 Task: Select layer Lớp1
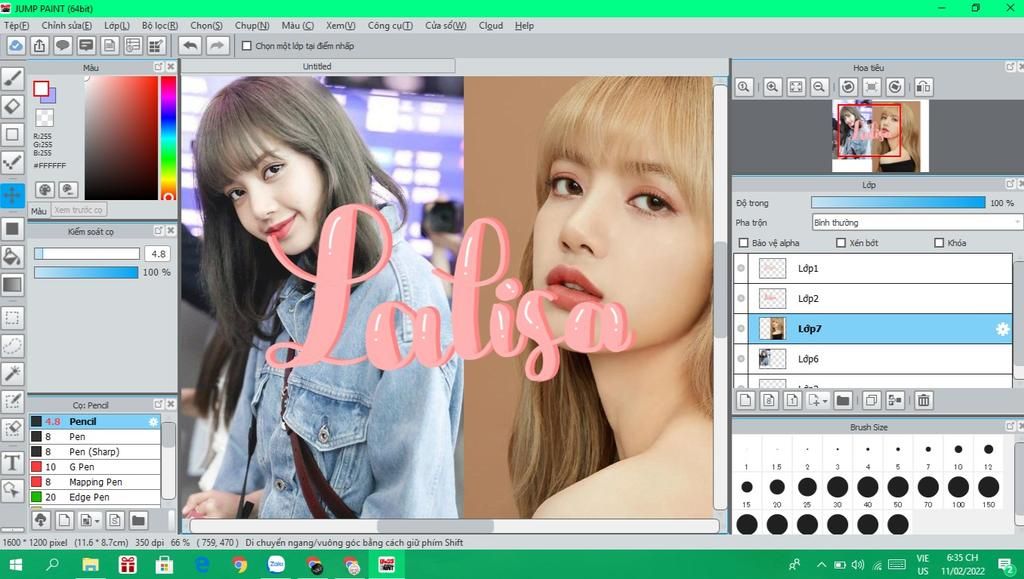873,268
